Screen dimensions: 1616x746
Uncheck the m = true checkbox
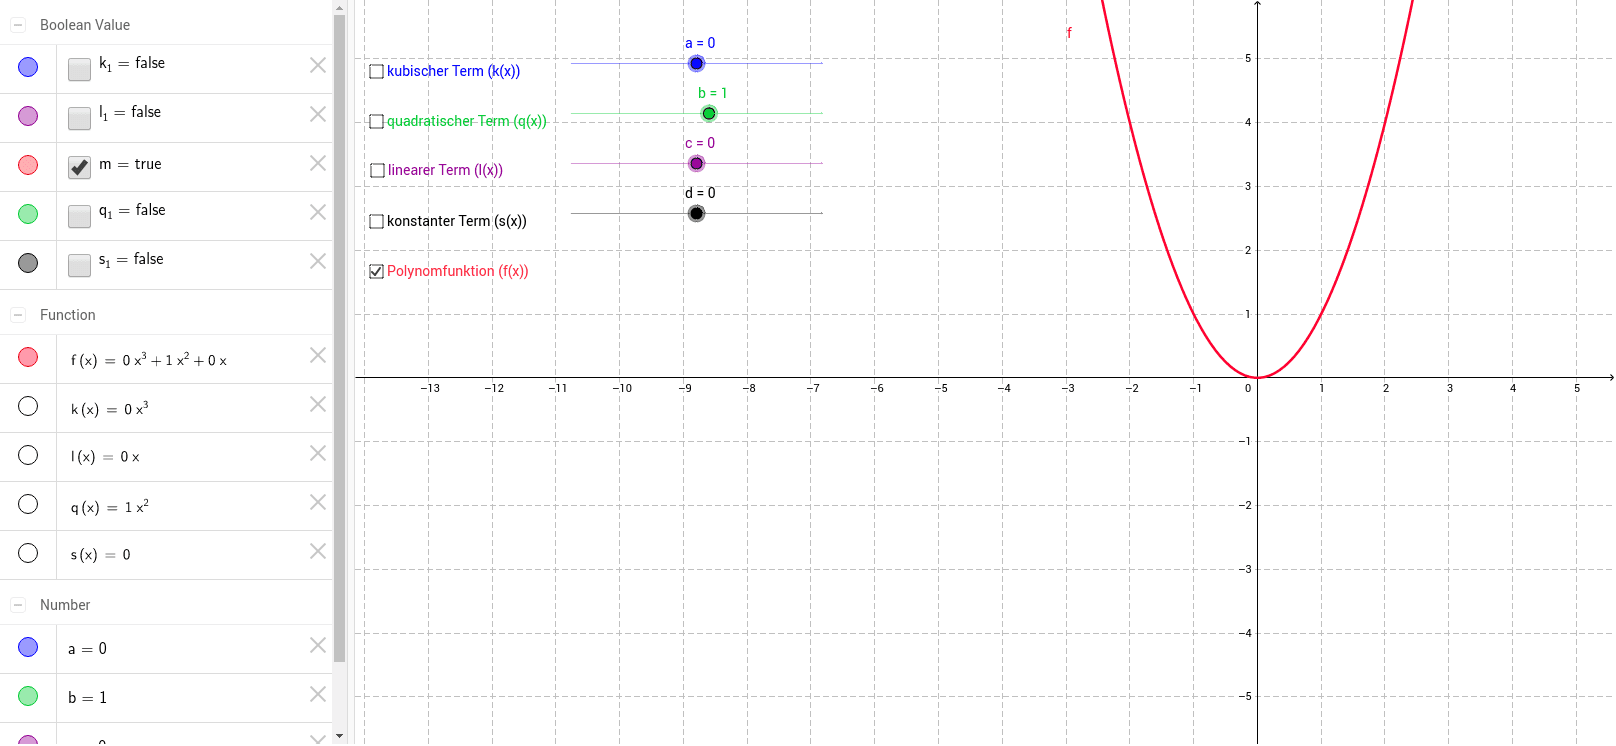(80, 167)
